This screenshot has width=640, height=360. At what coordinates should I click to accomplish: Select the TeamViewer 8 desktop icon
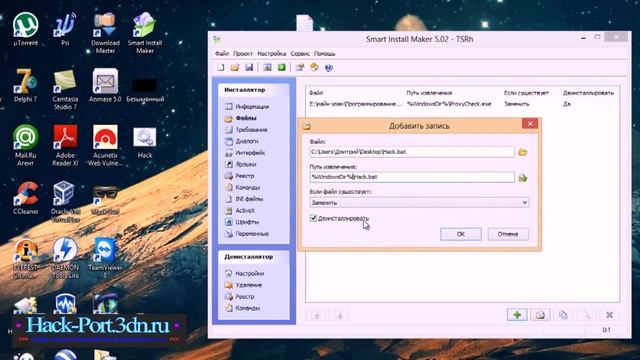tap(105, 258)
